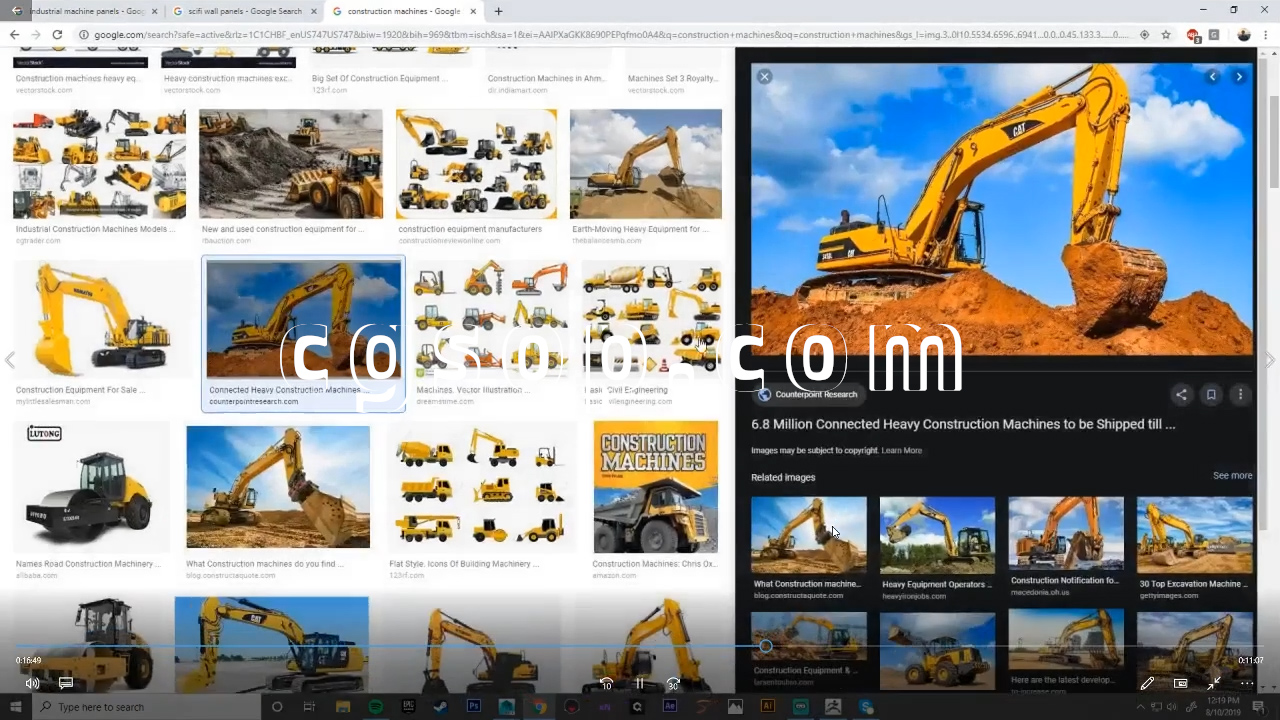
Task: Skip forward 30 seconds
Action: [x=673, y=683]
